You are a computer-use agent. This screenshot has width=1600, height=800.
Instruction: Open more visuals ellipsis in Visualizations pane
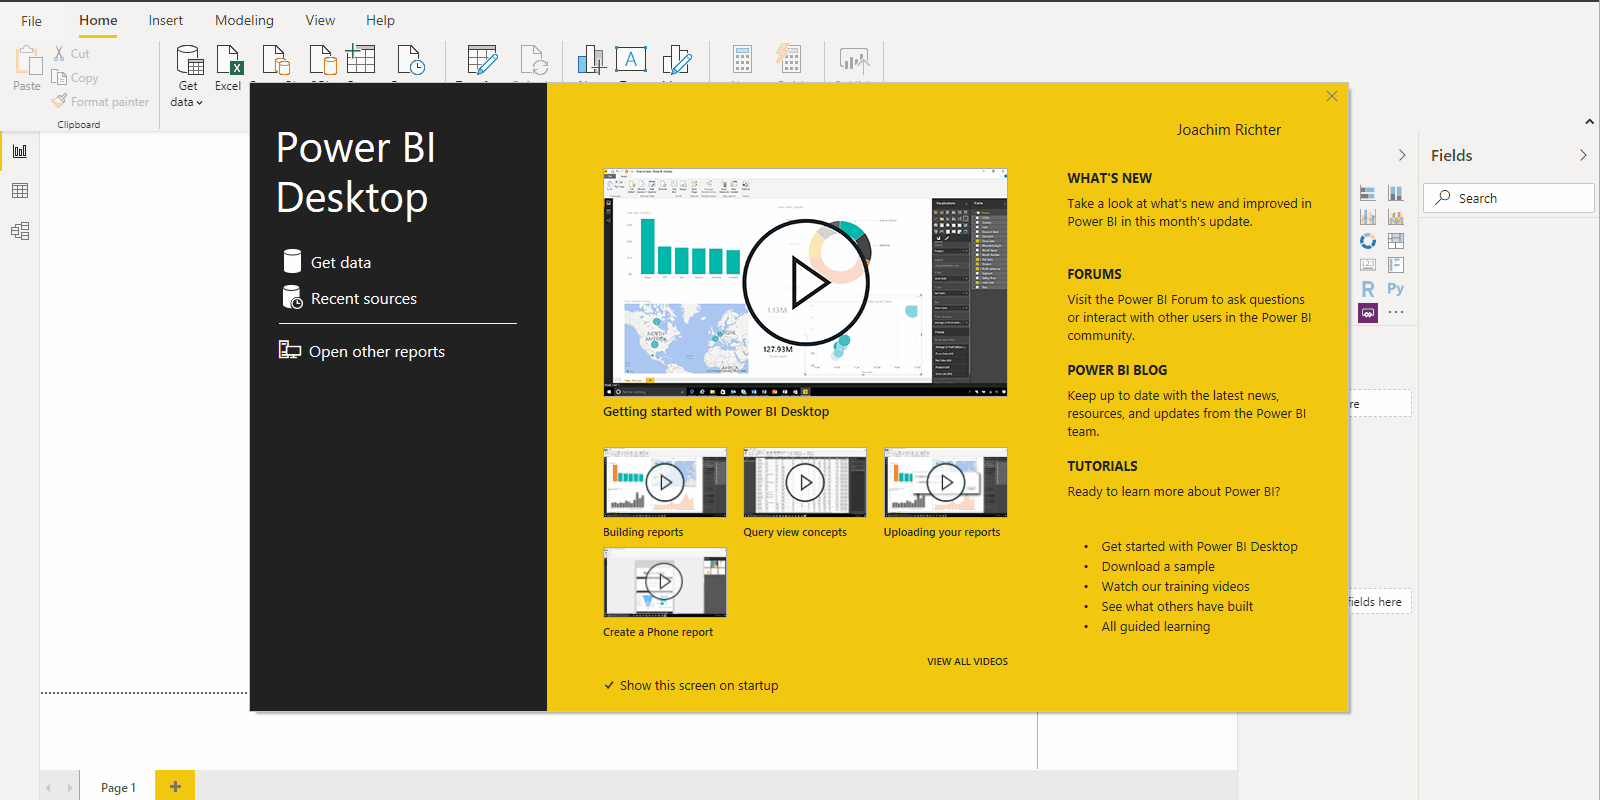[1396, 313]
